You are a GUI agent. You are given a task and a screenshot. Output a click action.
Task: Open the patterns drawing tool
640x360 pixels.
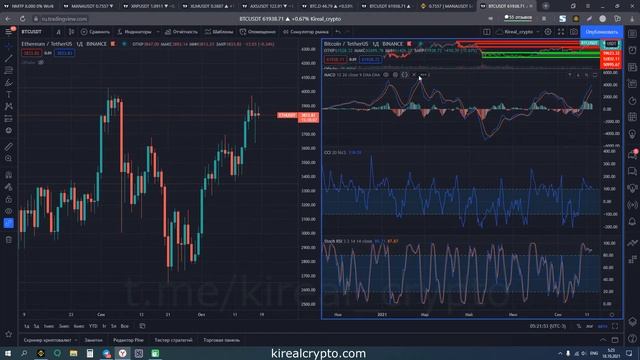click(9, 106)
